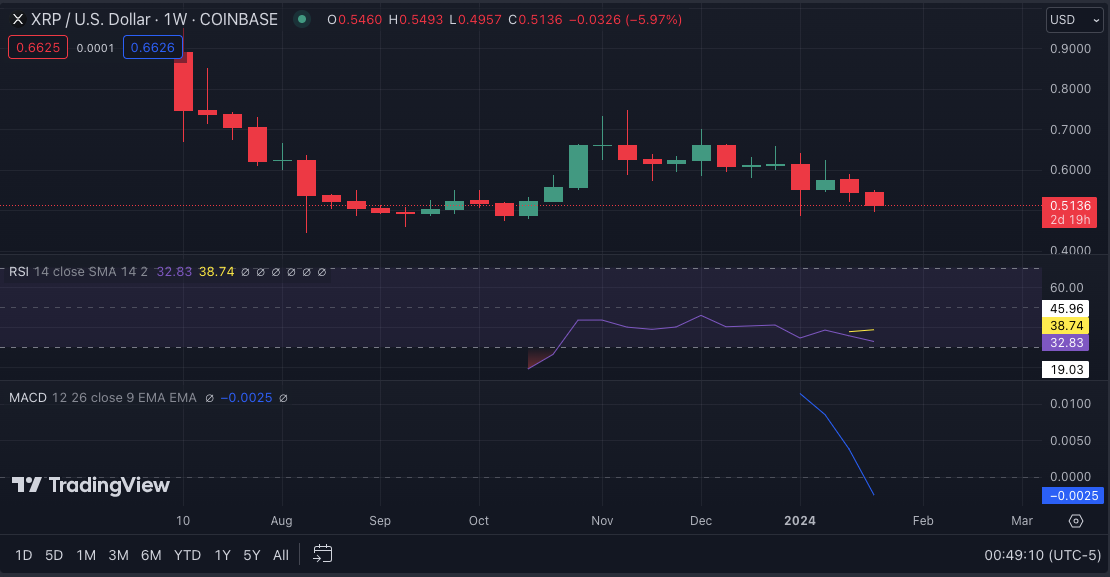1110x577 pixels.
Task: Click the purple 32.83 label on the RSI scale
Action: pos(1066,343)
